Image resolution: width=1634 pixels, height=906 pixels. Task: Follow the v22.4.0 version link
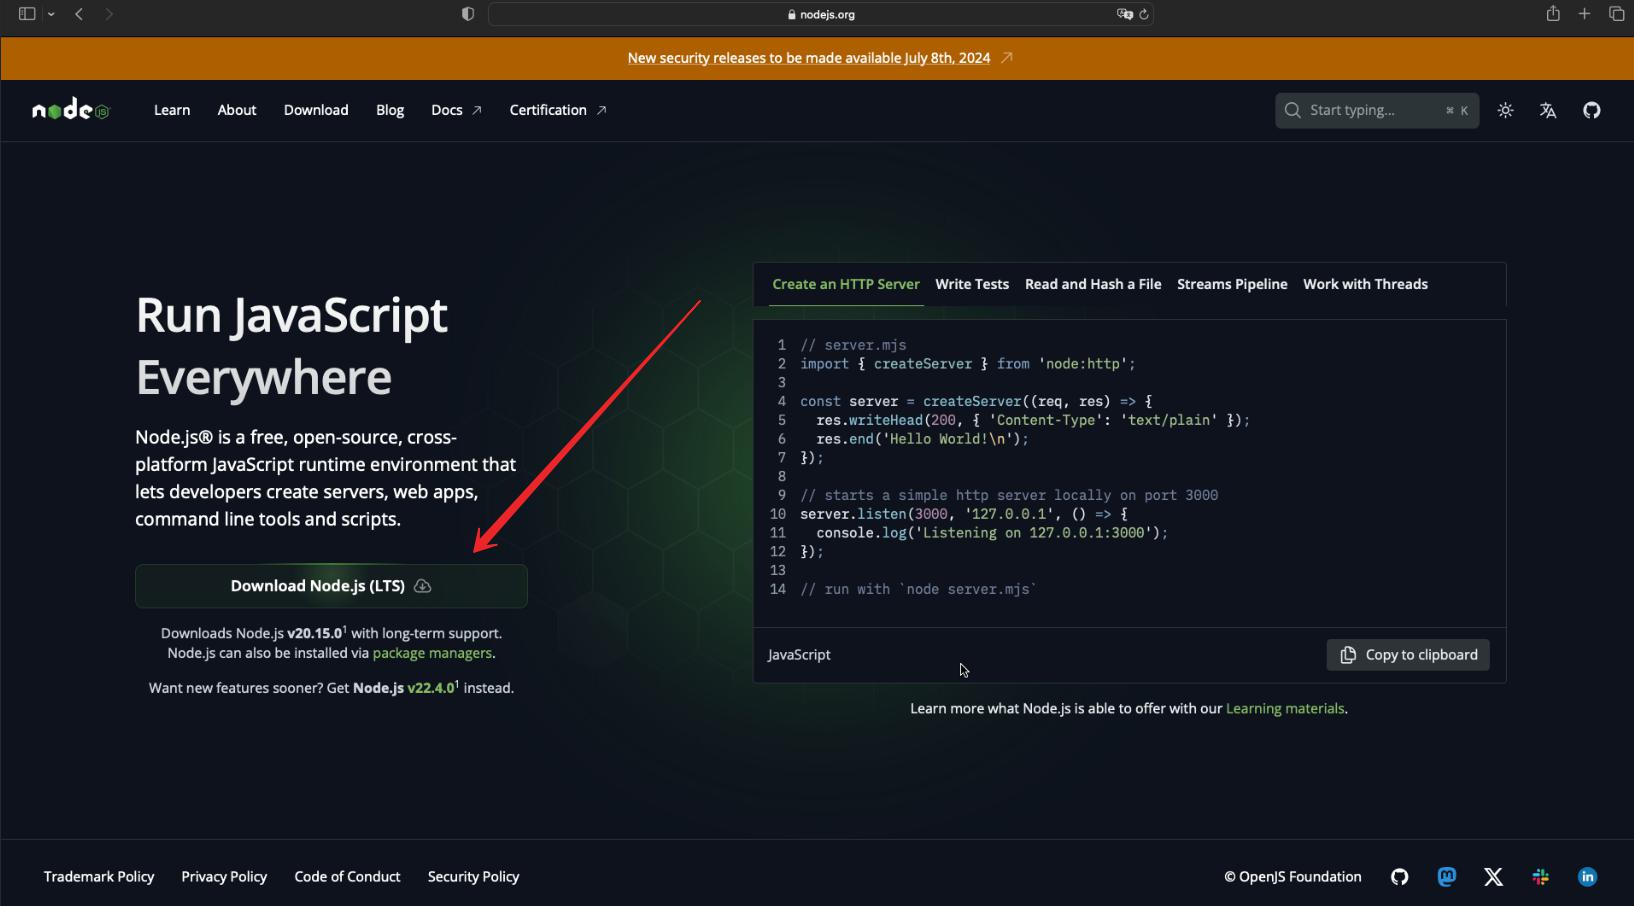(x=432, y=688)
